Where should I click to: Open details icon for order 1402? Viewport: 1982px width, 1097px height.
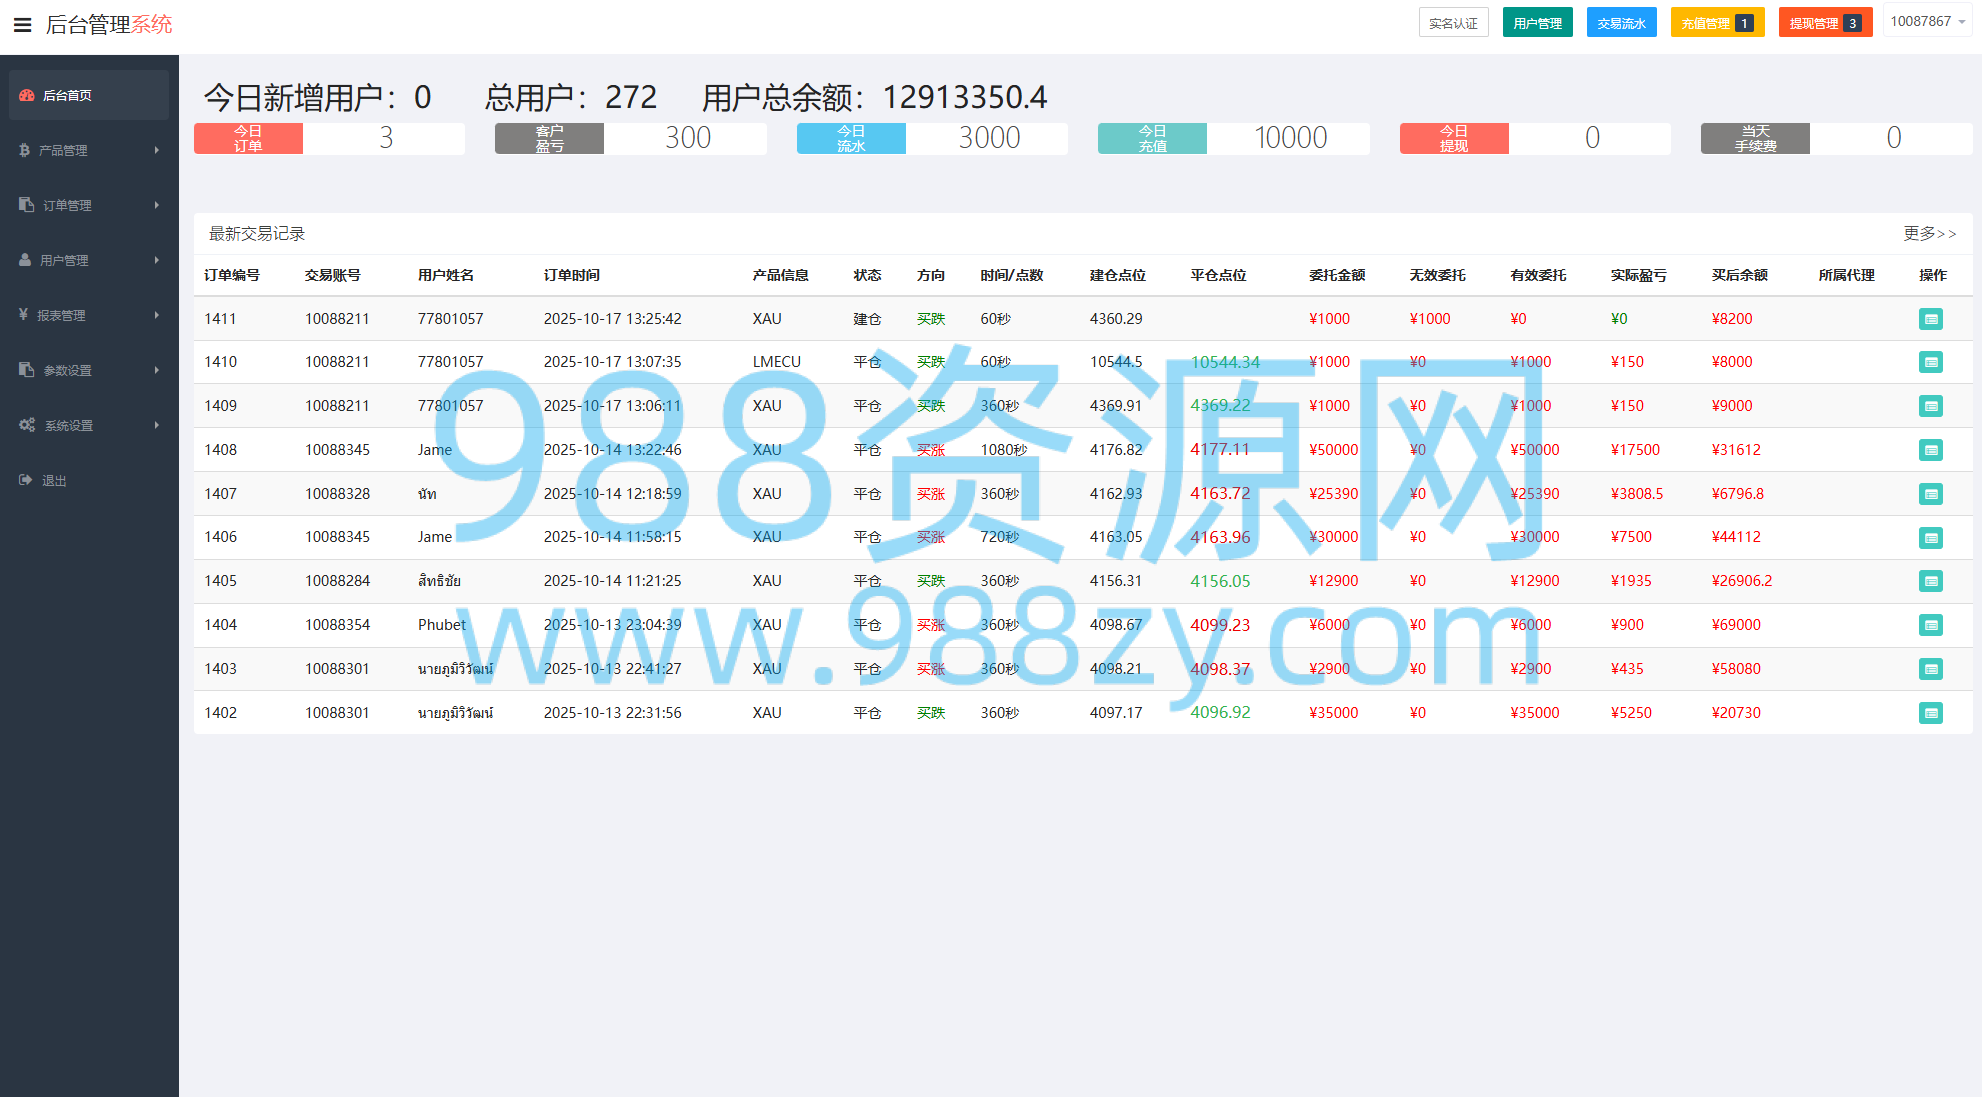pos(1931,713)
